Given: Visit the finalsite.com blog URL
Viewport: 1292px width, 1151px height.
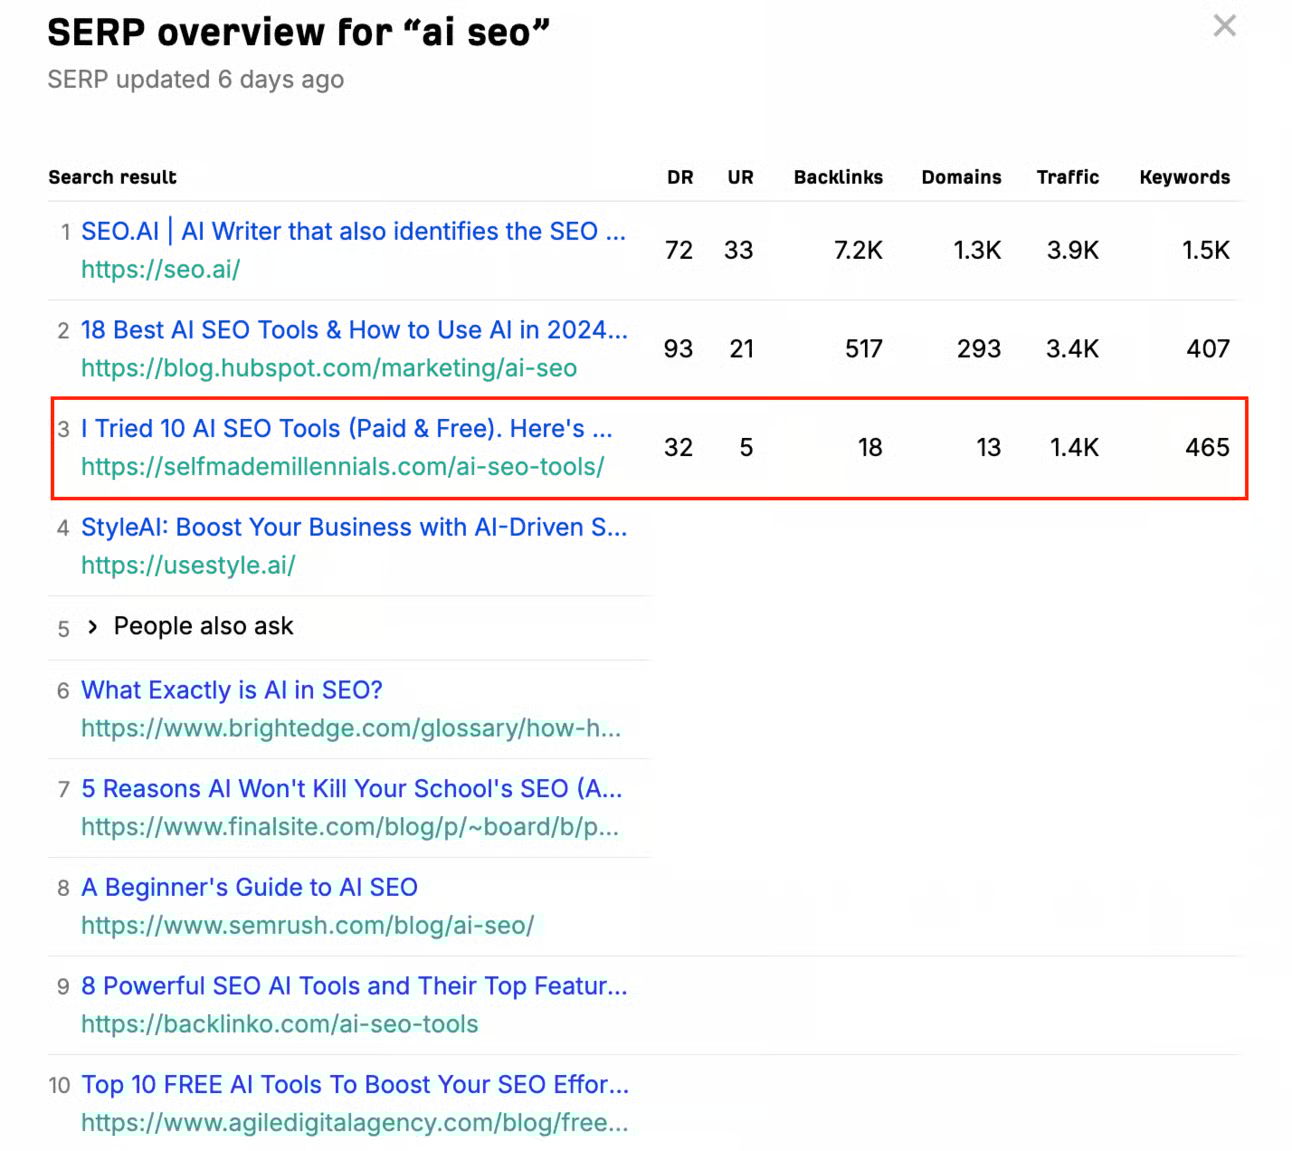Looking at the screenshot, I should 350,827.
